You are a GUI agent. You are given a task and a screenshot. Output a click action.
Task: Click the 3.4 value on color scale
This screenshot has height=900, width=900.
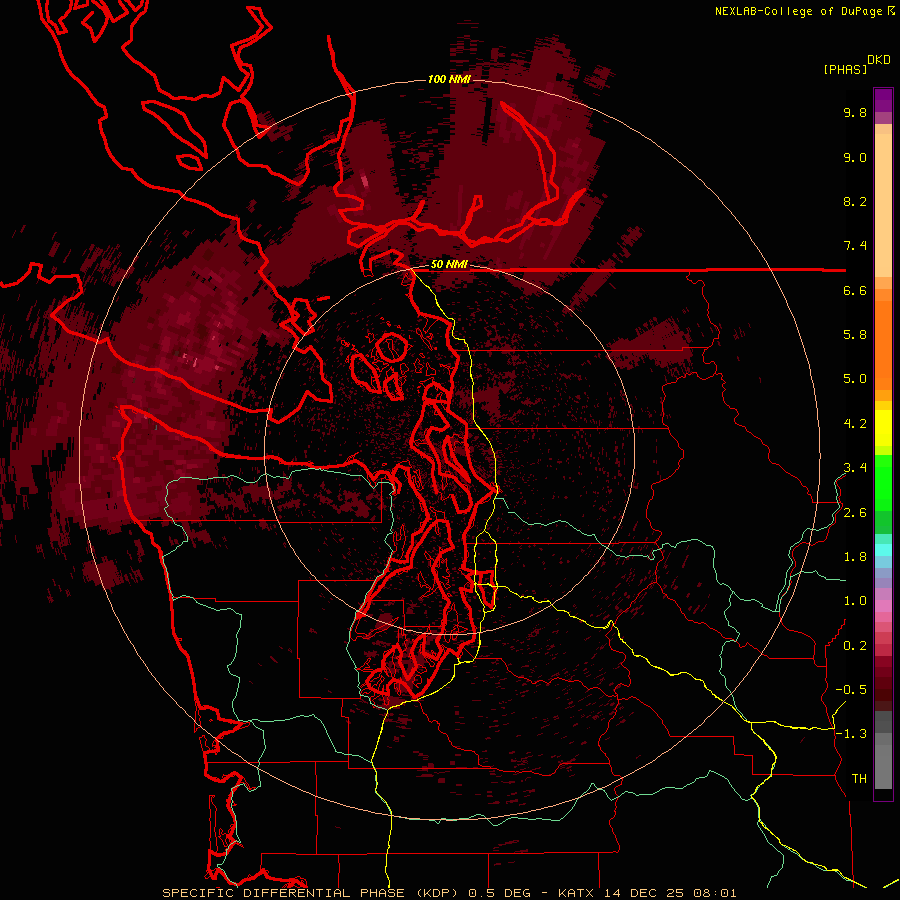(x=855, y=468)
